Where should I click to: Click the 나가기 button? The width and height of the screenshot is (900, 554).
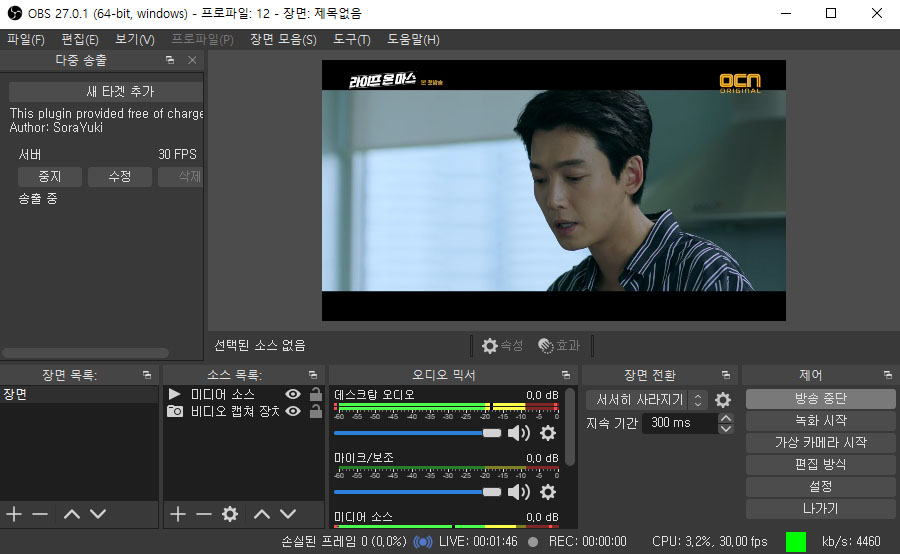click(820, 509)
